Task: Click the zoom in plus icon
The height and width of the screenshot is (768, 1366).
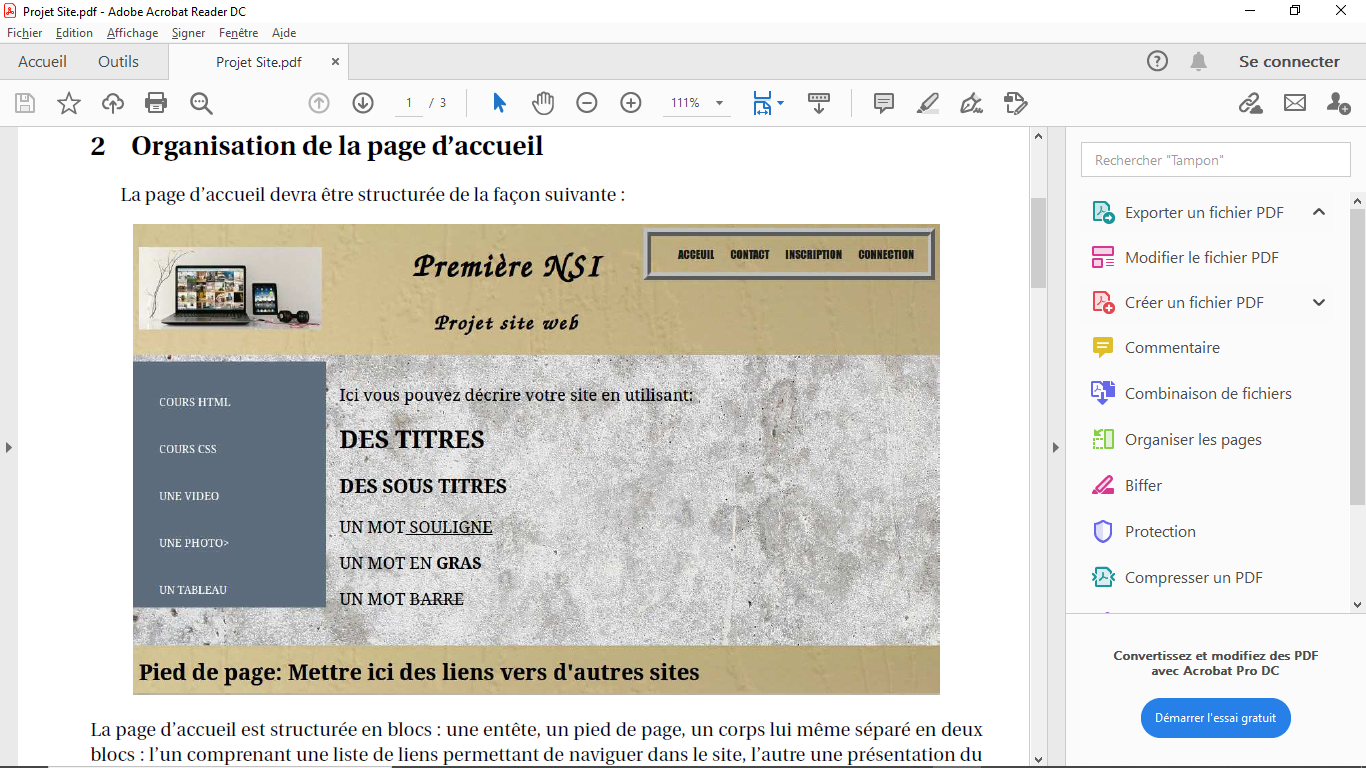Action: (630, 103)
